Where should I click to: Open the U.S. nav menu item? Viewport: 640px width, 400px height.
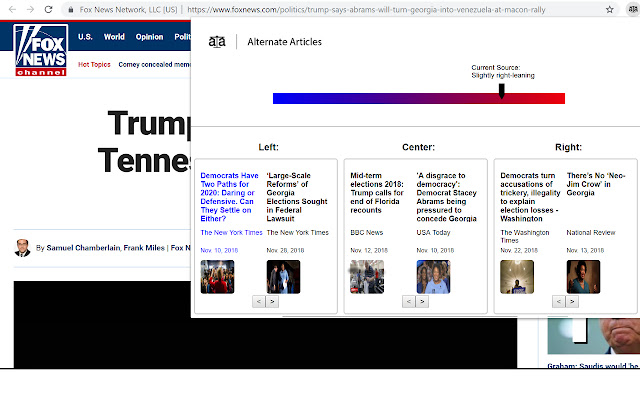[x=85, y=37]
